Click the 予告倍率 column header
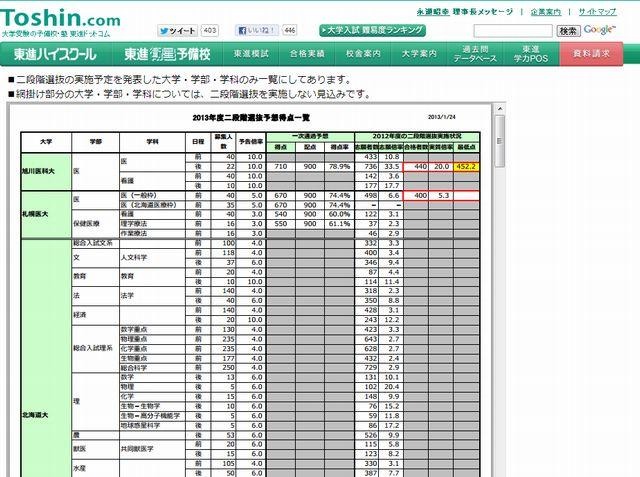The height and width of the screenshot is (477, 640). [251, 142]
